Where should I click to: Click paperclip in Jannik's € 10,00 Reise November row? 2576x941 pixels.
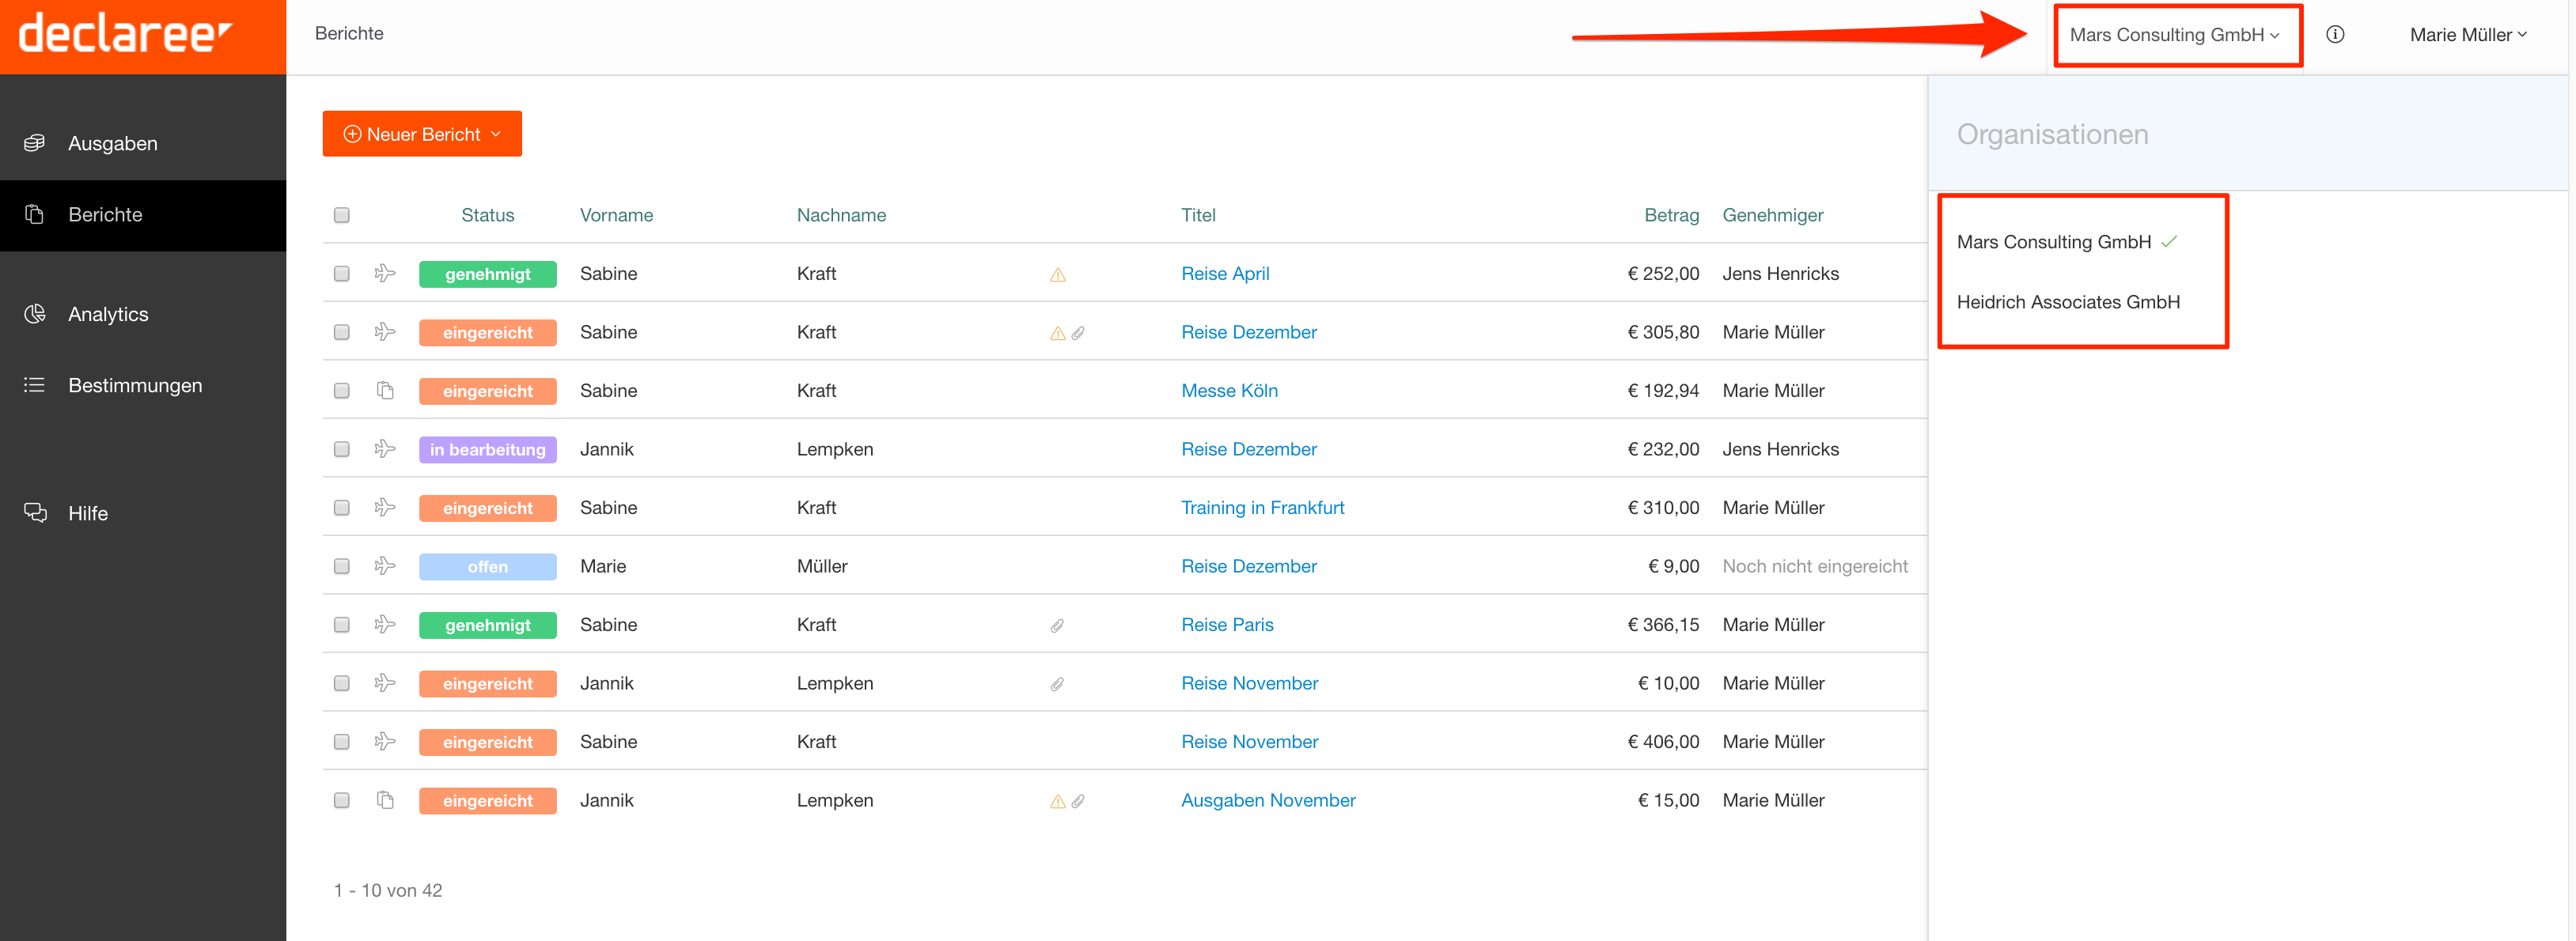1057,684
